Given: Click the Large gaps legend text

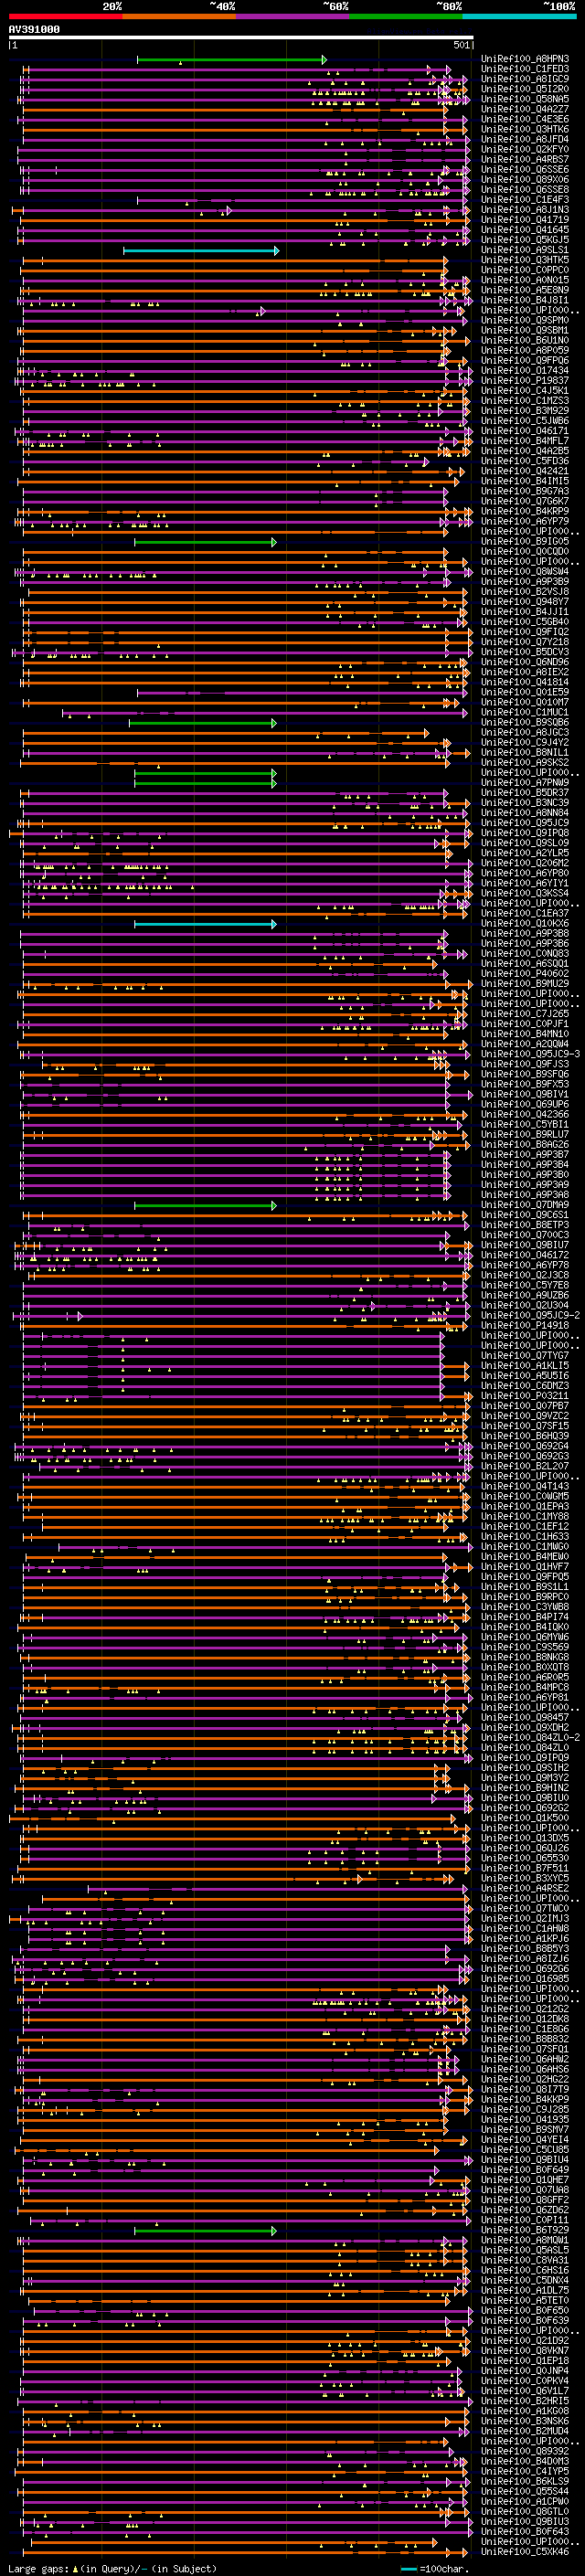Looking at the screenshot, I should pos(38,2569).
